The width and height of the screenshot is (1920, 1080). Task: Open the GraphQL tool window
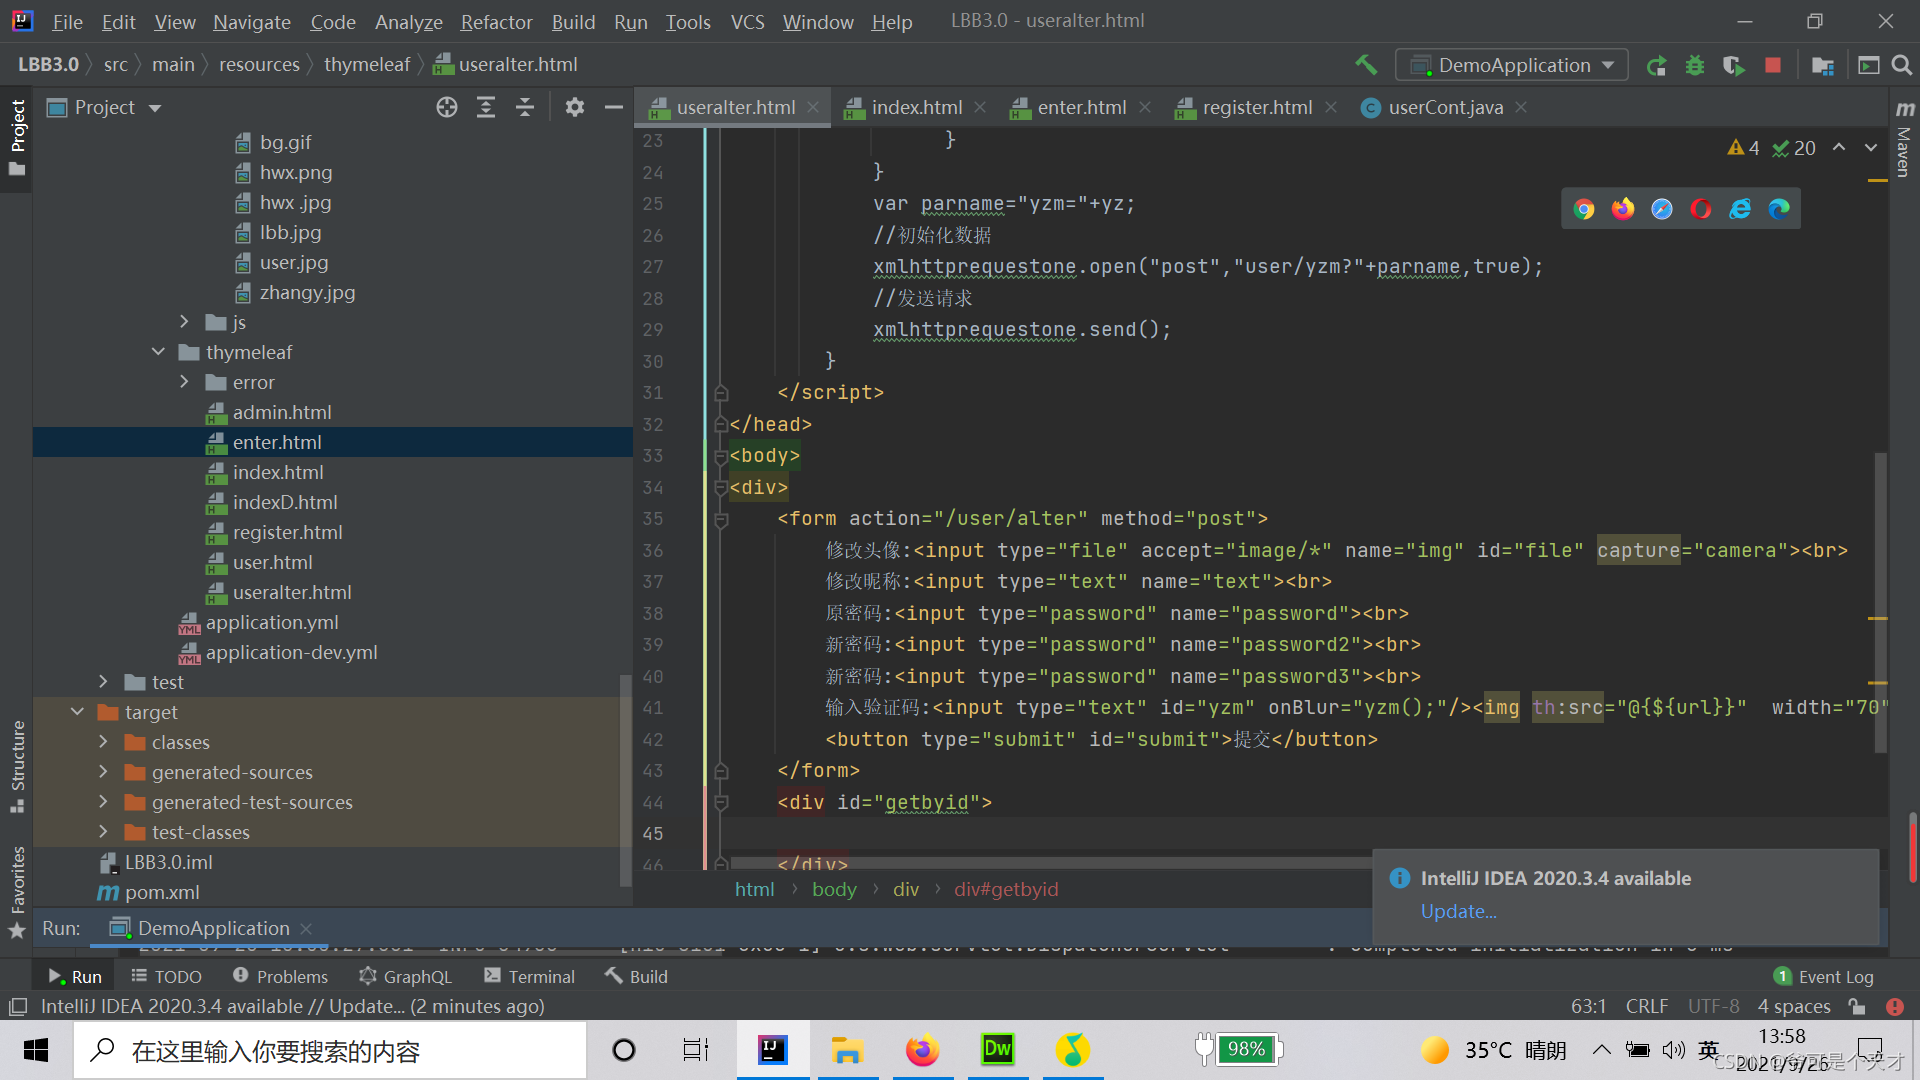pos(405,977)
